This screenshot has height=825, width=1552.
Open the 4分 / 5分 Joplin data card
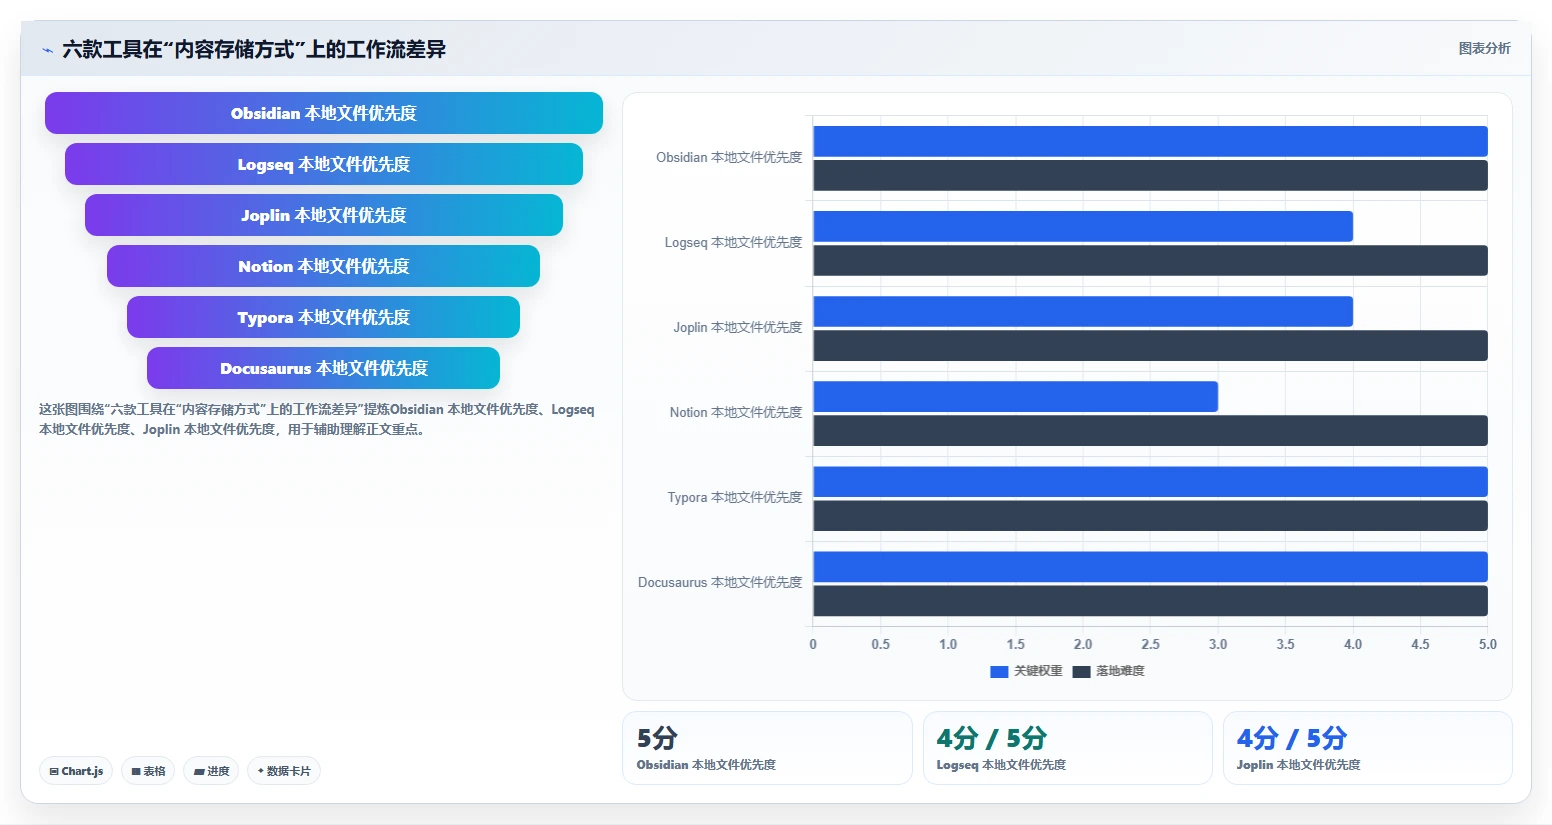click(x=1367, y=748)
